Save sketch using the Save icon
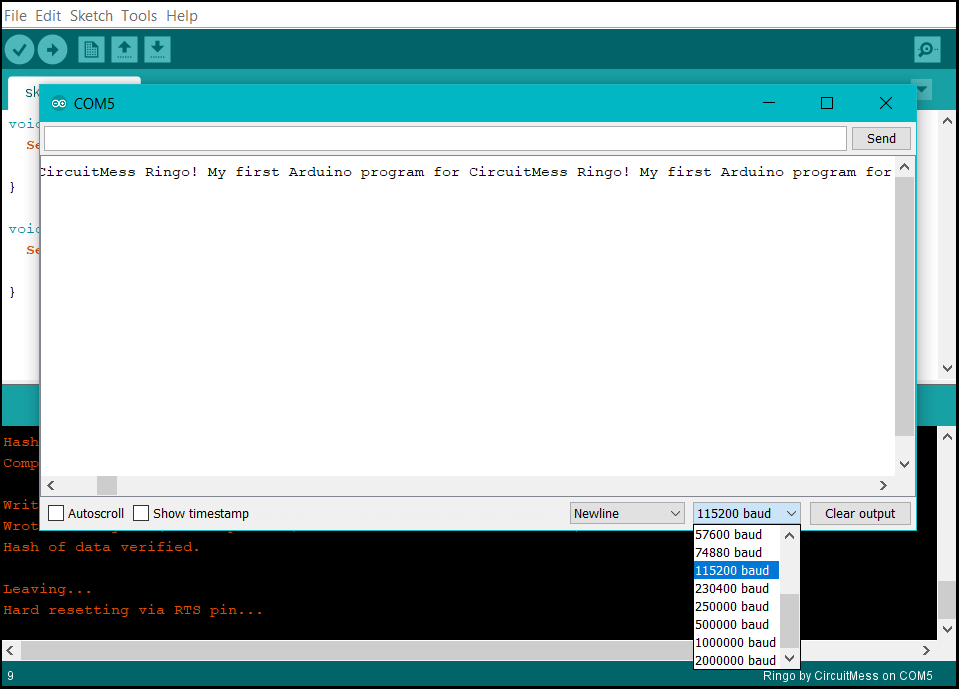 pyautogui.click(x=157, y=49)
